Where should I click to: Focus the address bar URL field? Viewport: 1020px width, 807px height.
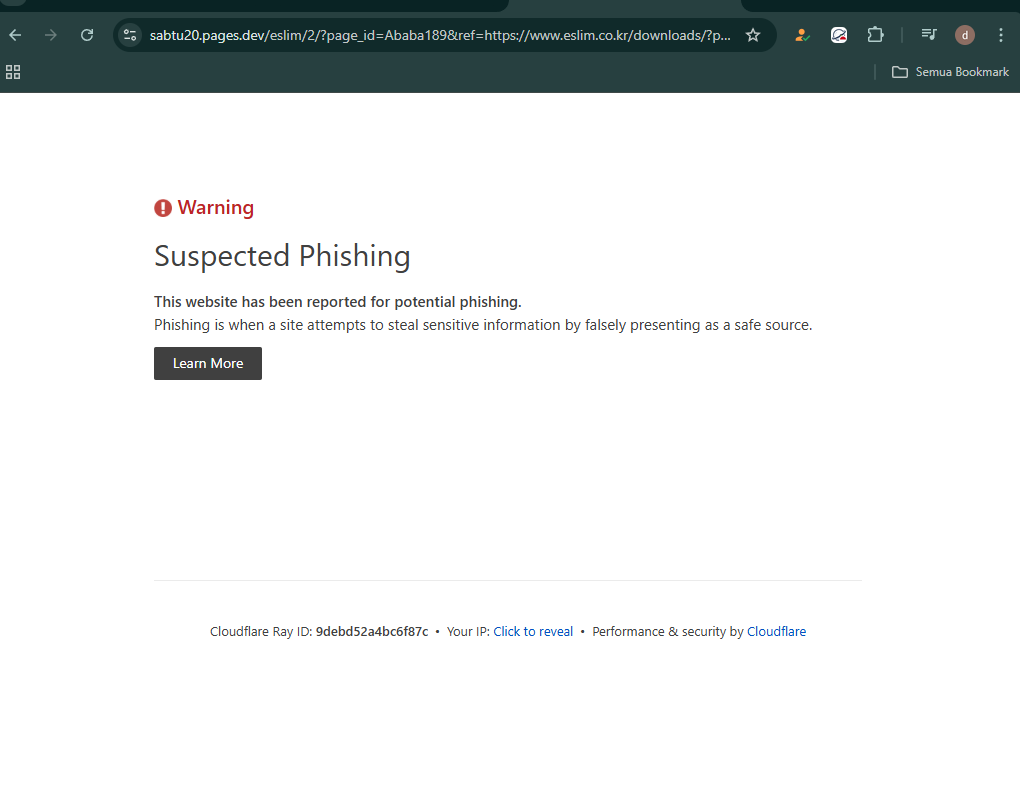[x=440, y=35]
